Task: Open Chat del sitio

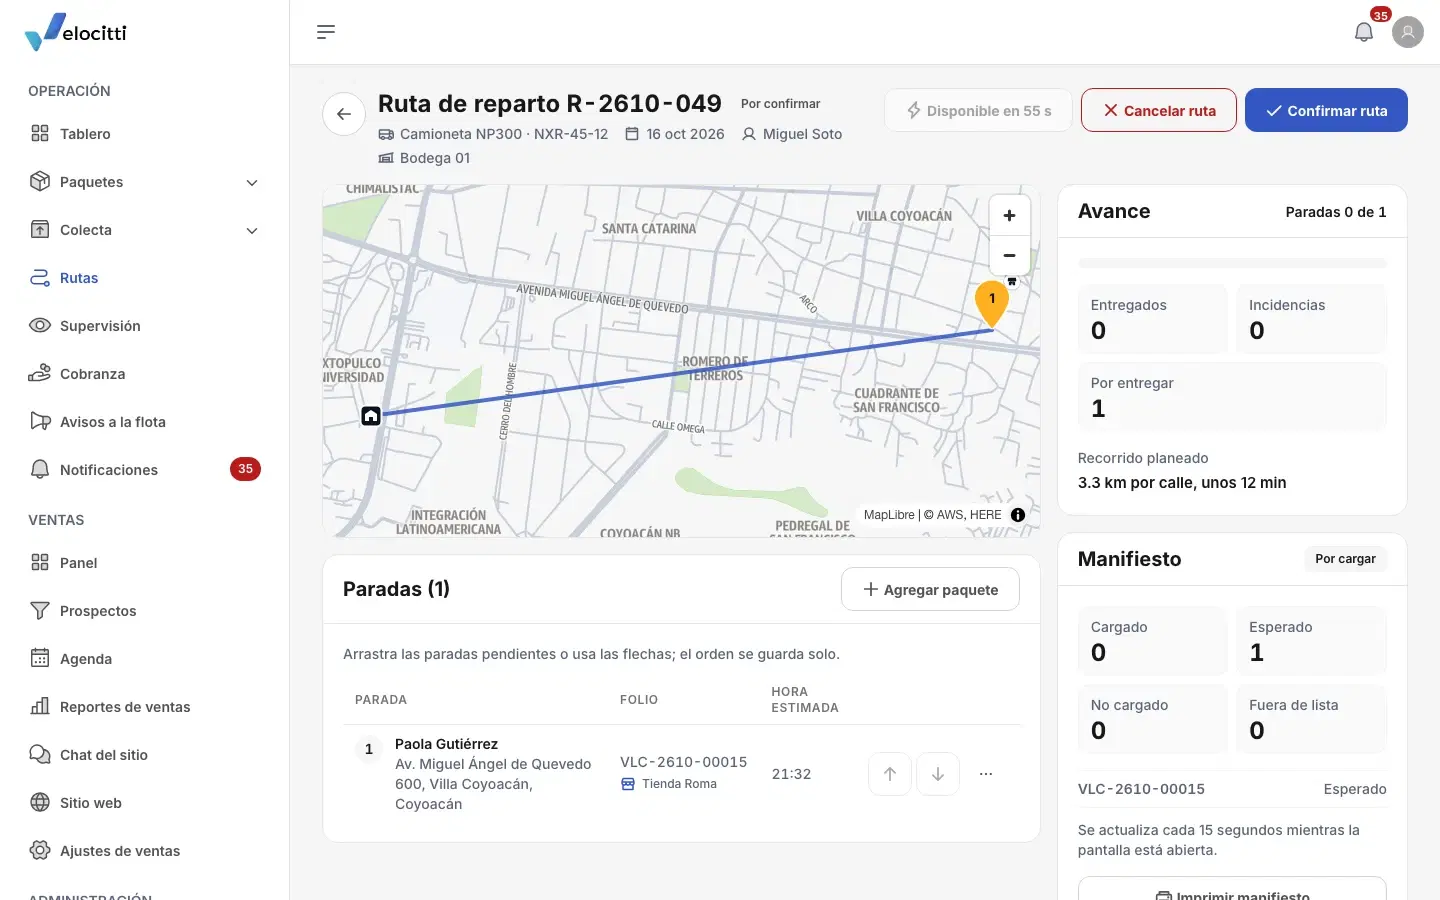Action: point(145,755)
